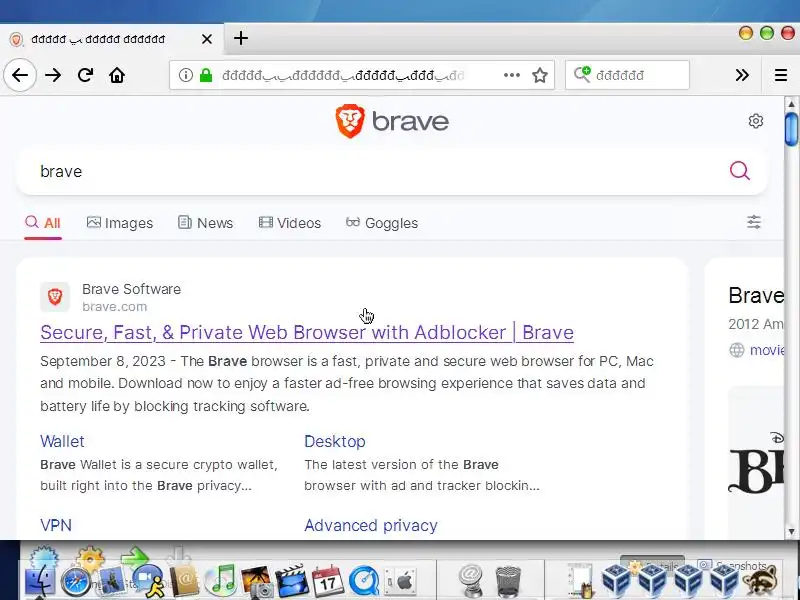The width and height of the screenshot is (800, 600).
Task: Select the current browser tab
Action: point(111,39)
